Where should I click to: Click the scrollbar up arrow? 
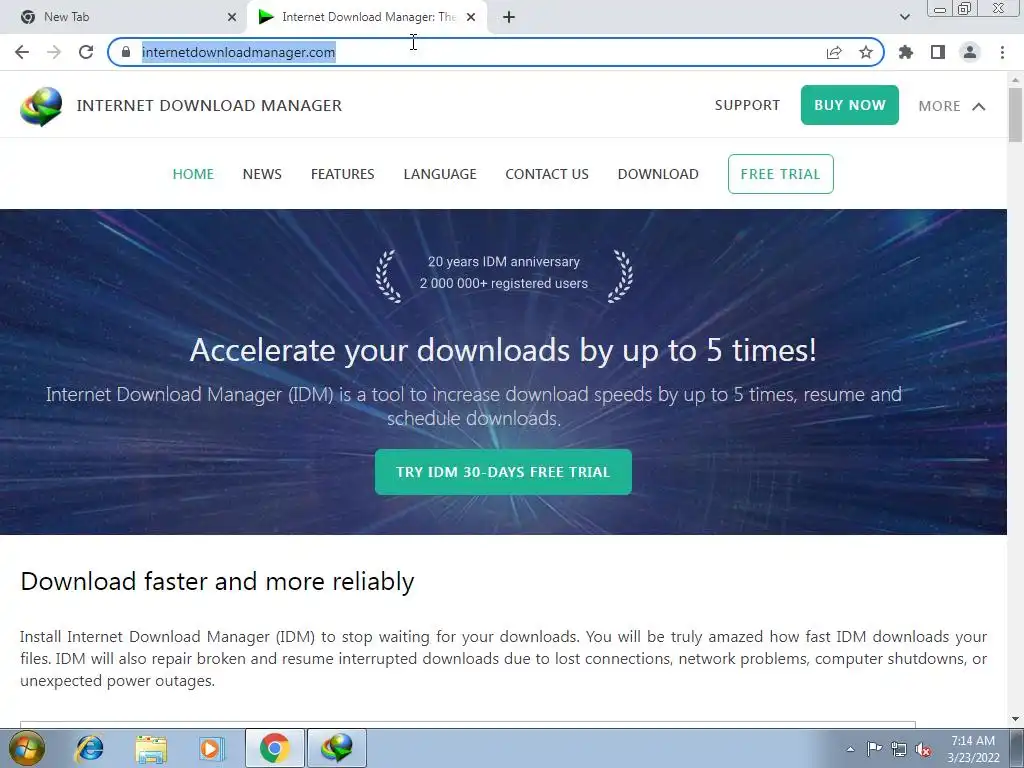1015,80
